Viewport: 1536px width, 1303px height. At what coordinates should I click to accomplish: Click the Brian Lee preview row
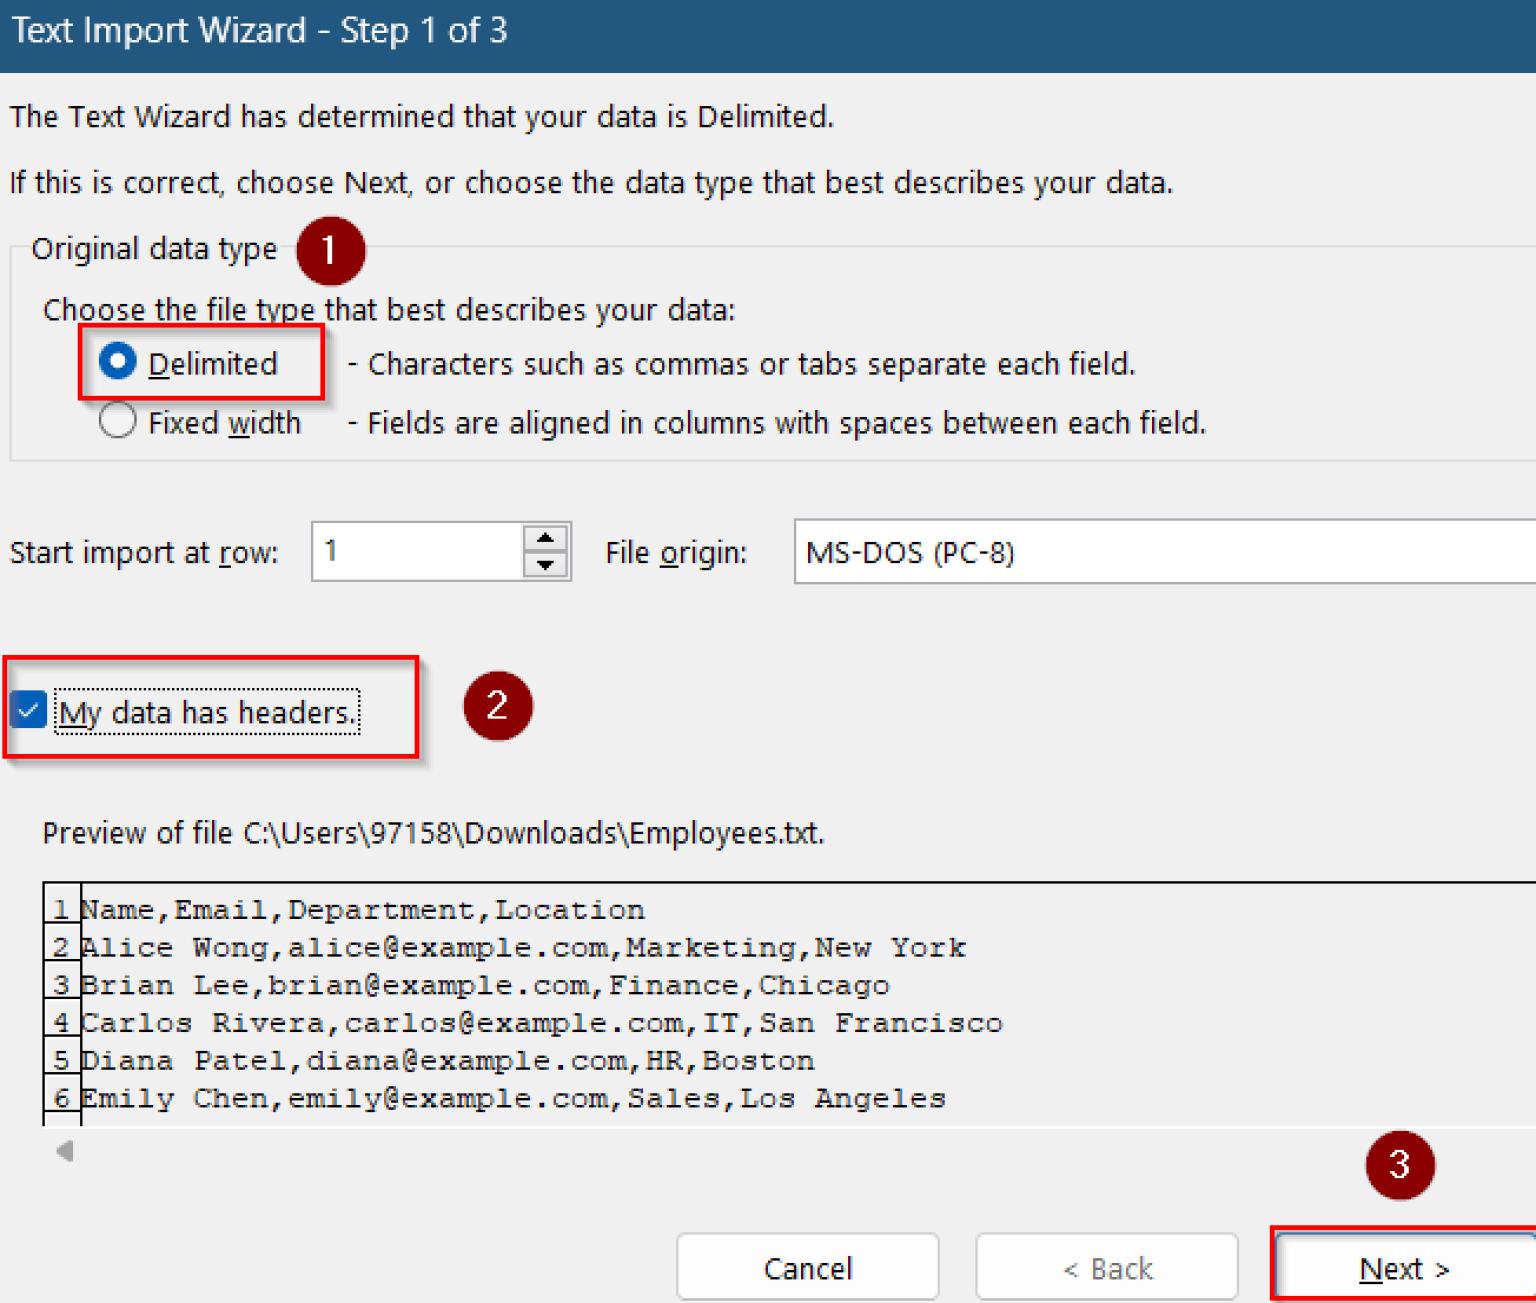[484, 986]
